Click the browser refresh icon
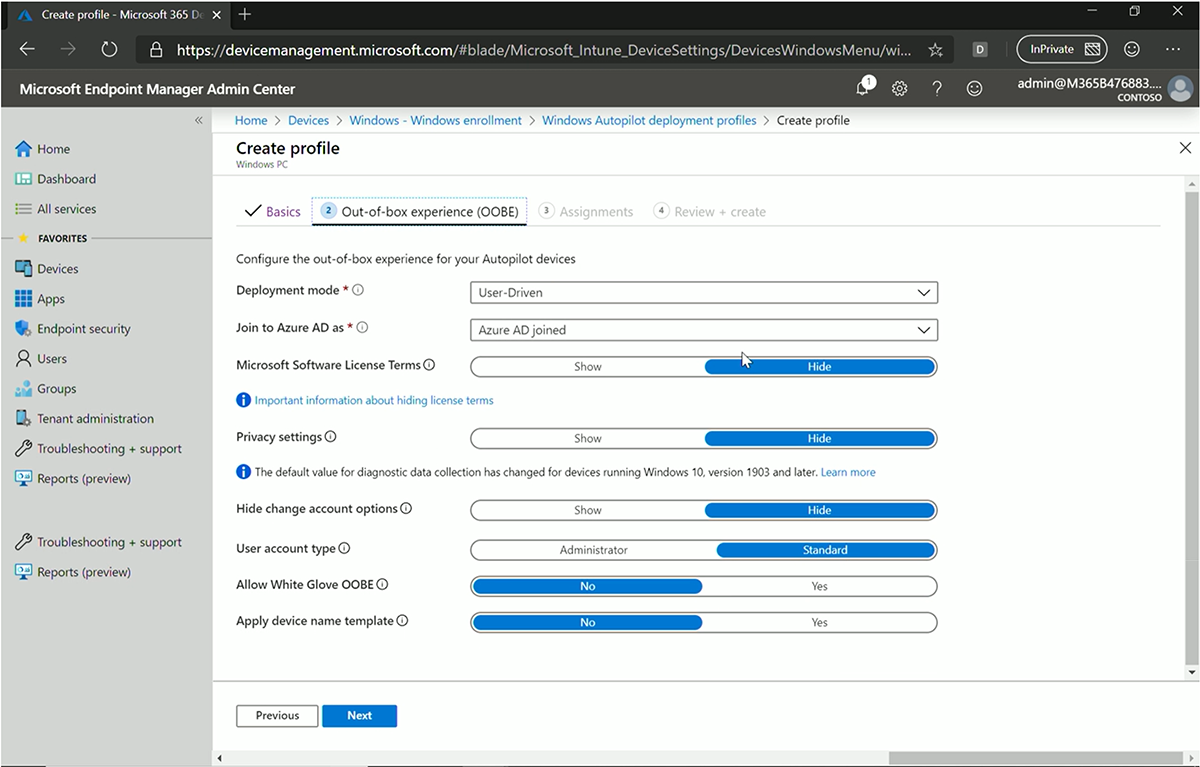The height and width of the screenshot is (767, 1200). click(109, 49)
